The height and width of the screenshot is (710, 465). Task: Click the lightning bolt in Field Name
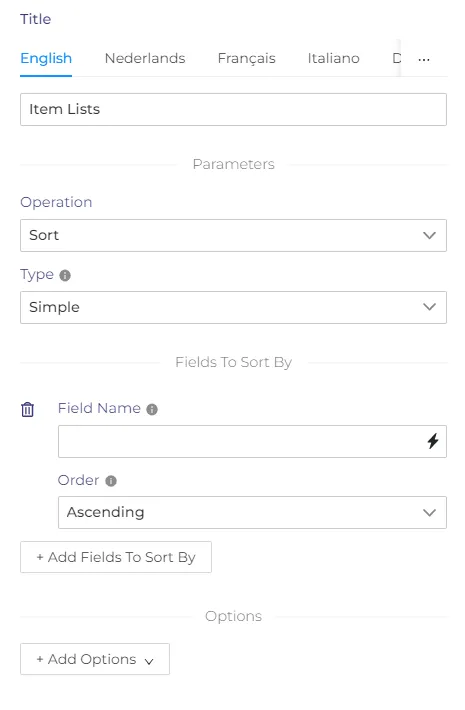432,441
